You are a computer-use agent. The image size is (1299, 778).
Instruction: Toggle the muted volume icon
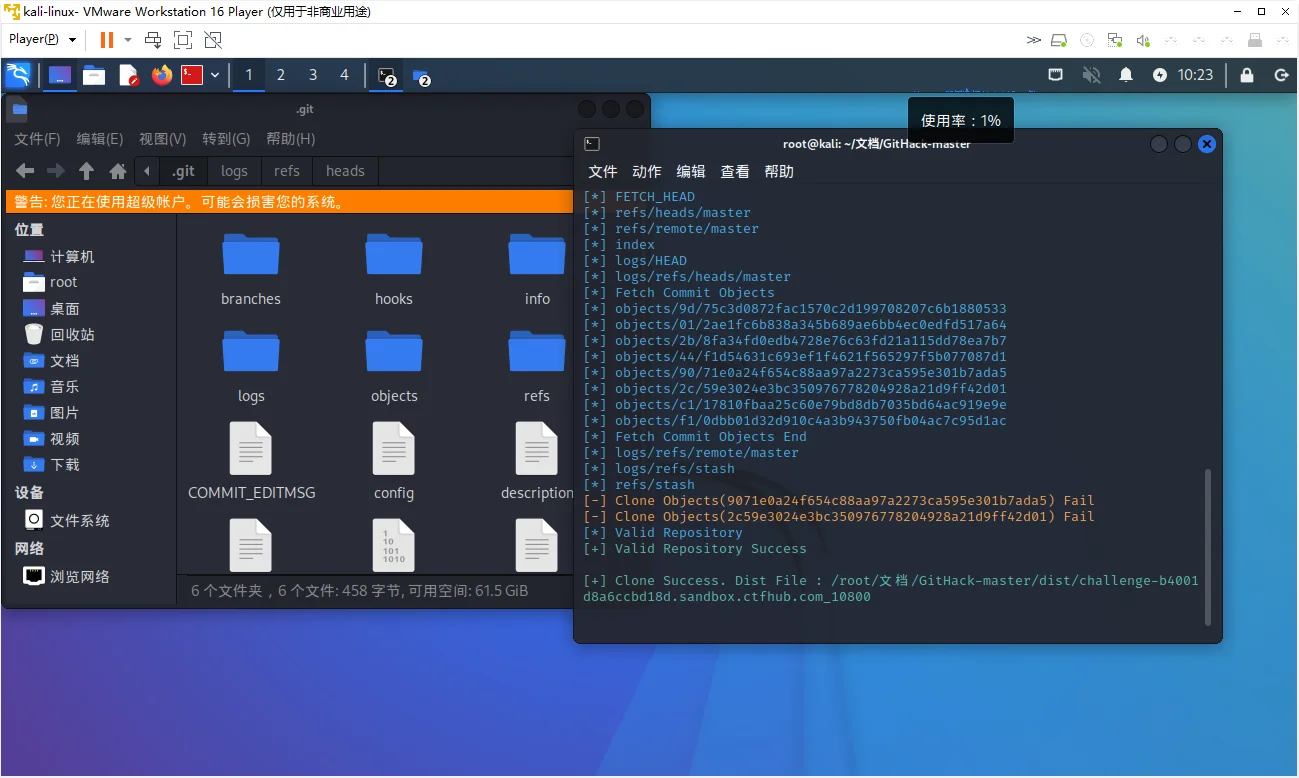[x=1092, y=75]
